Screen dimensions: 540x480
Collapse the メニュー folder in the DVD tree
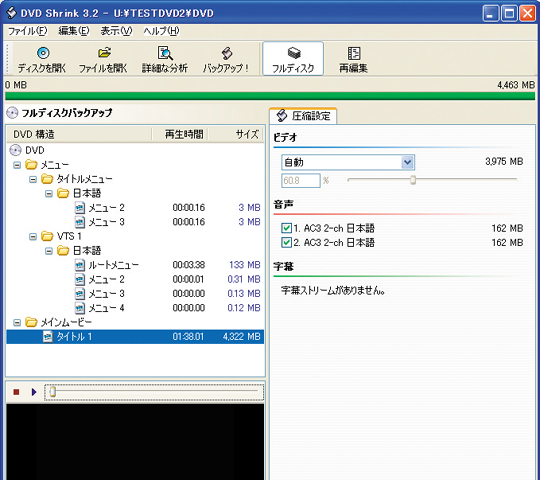[17, 165]
